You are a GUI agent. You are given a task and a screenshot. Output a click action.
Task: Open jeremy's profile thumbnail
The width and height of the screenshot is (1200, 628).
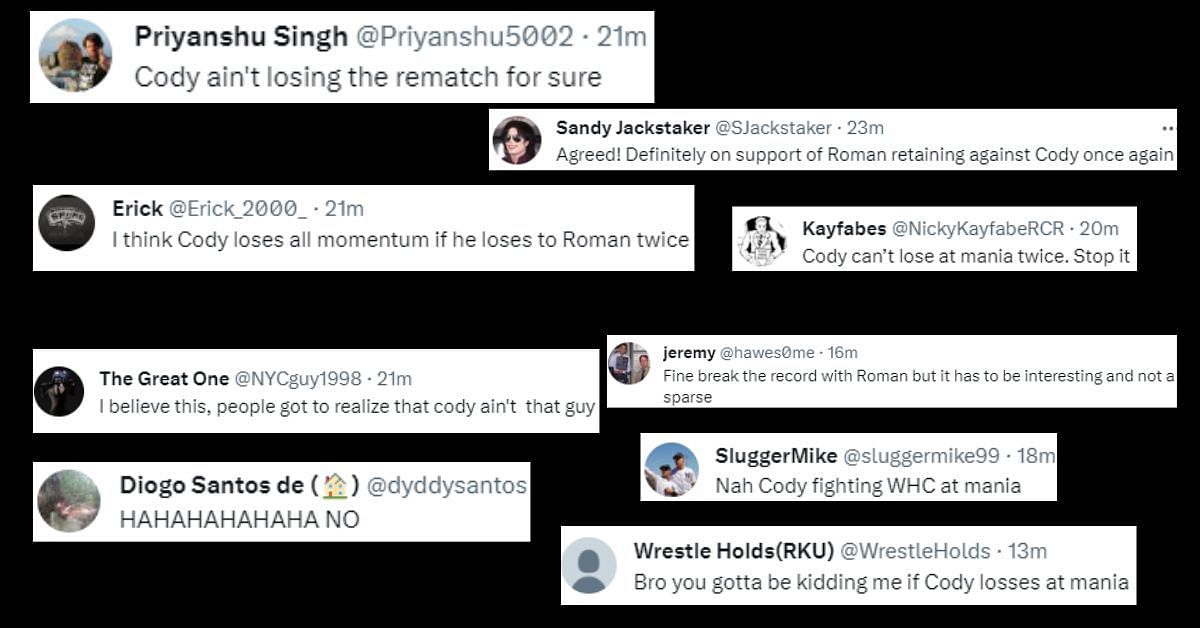629,363
